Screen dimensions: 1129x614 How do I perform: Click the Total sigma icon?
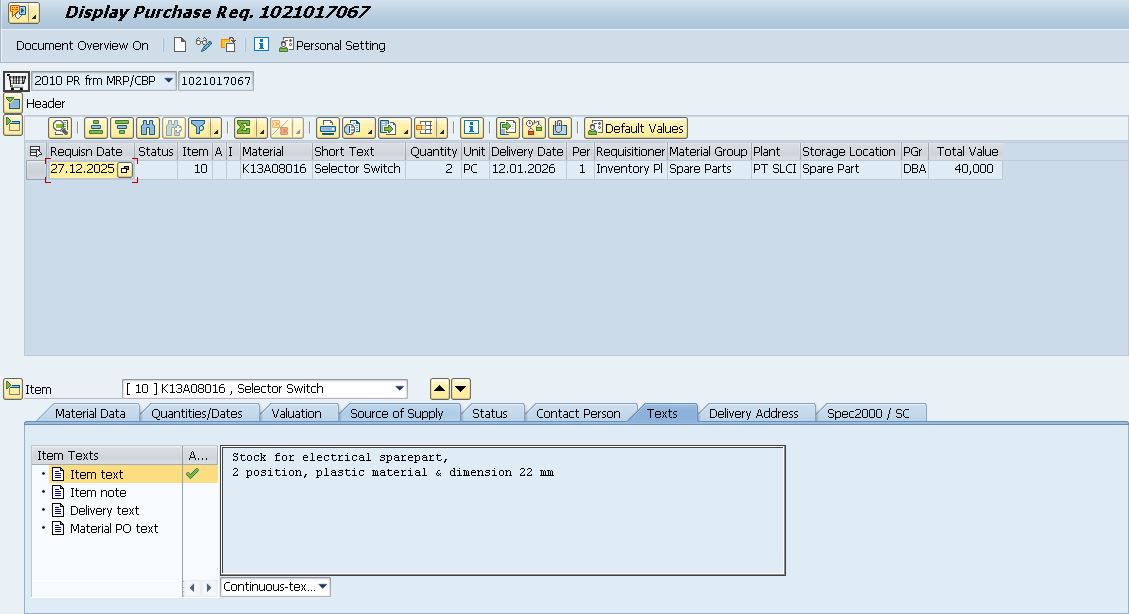[x=243, y=128]
